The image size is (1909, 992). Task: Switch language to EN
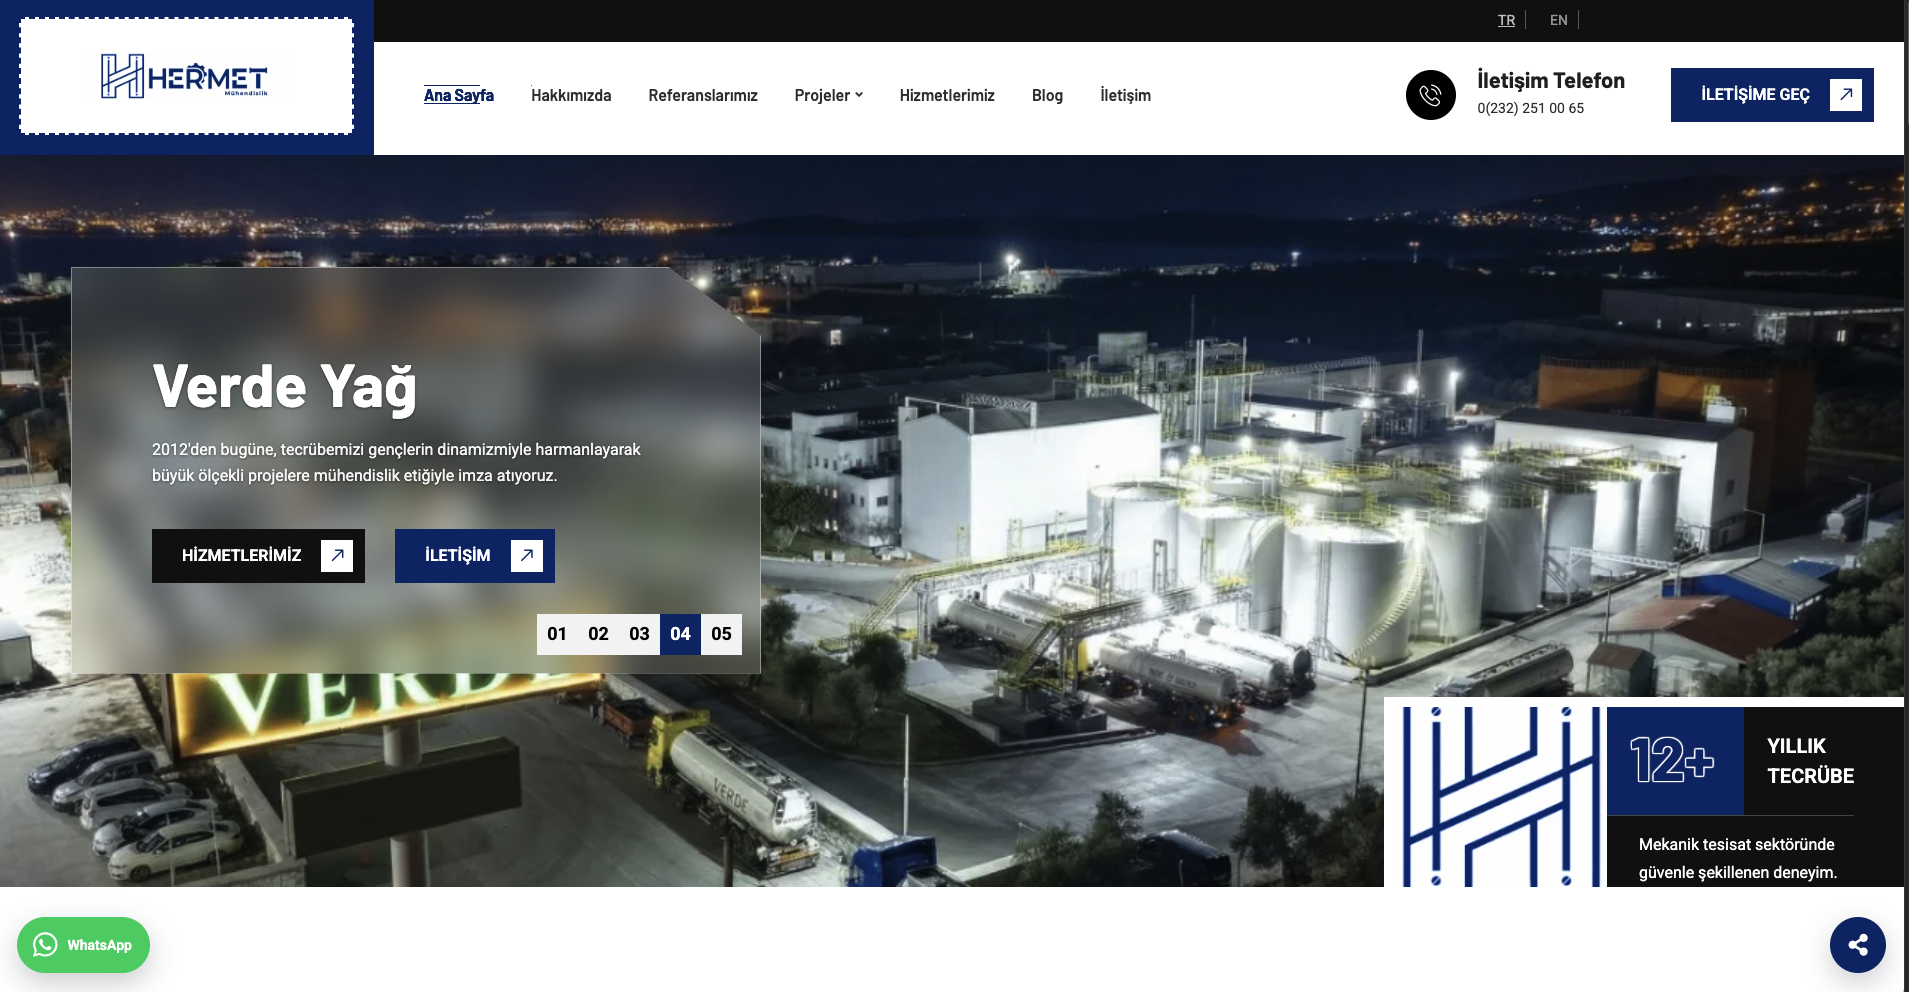pyautogui.click(x=1559, y=20)
